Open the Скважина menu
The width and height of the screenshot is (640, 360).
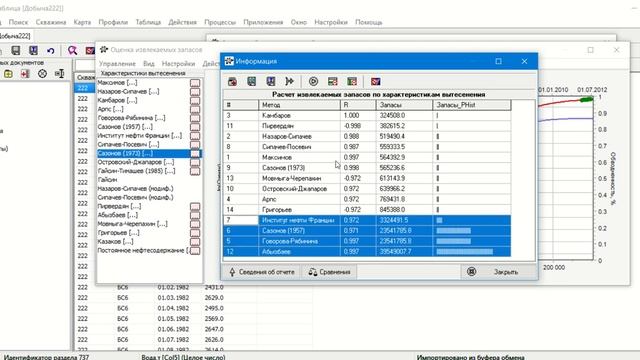tap(51, 22)
